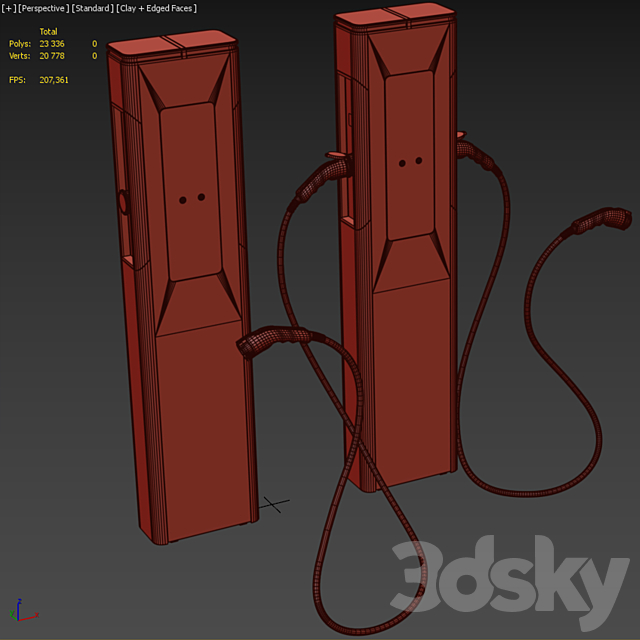Open the Standard viewport shading menu
The image size is (640, 640).
93,8
